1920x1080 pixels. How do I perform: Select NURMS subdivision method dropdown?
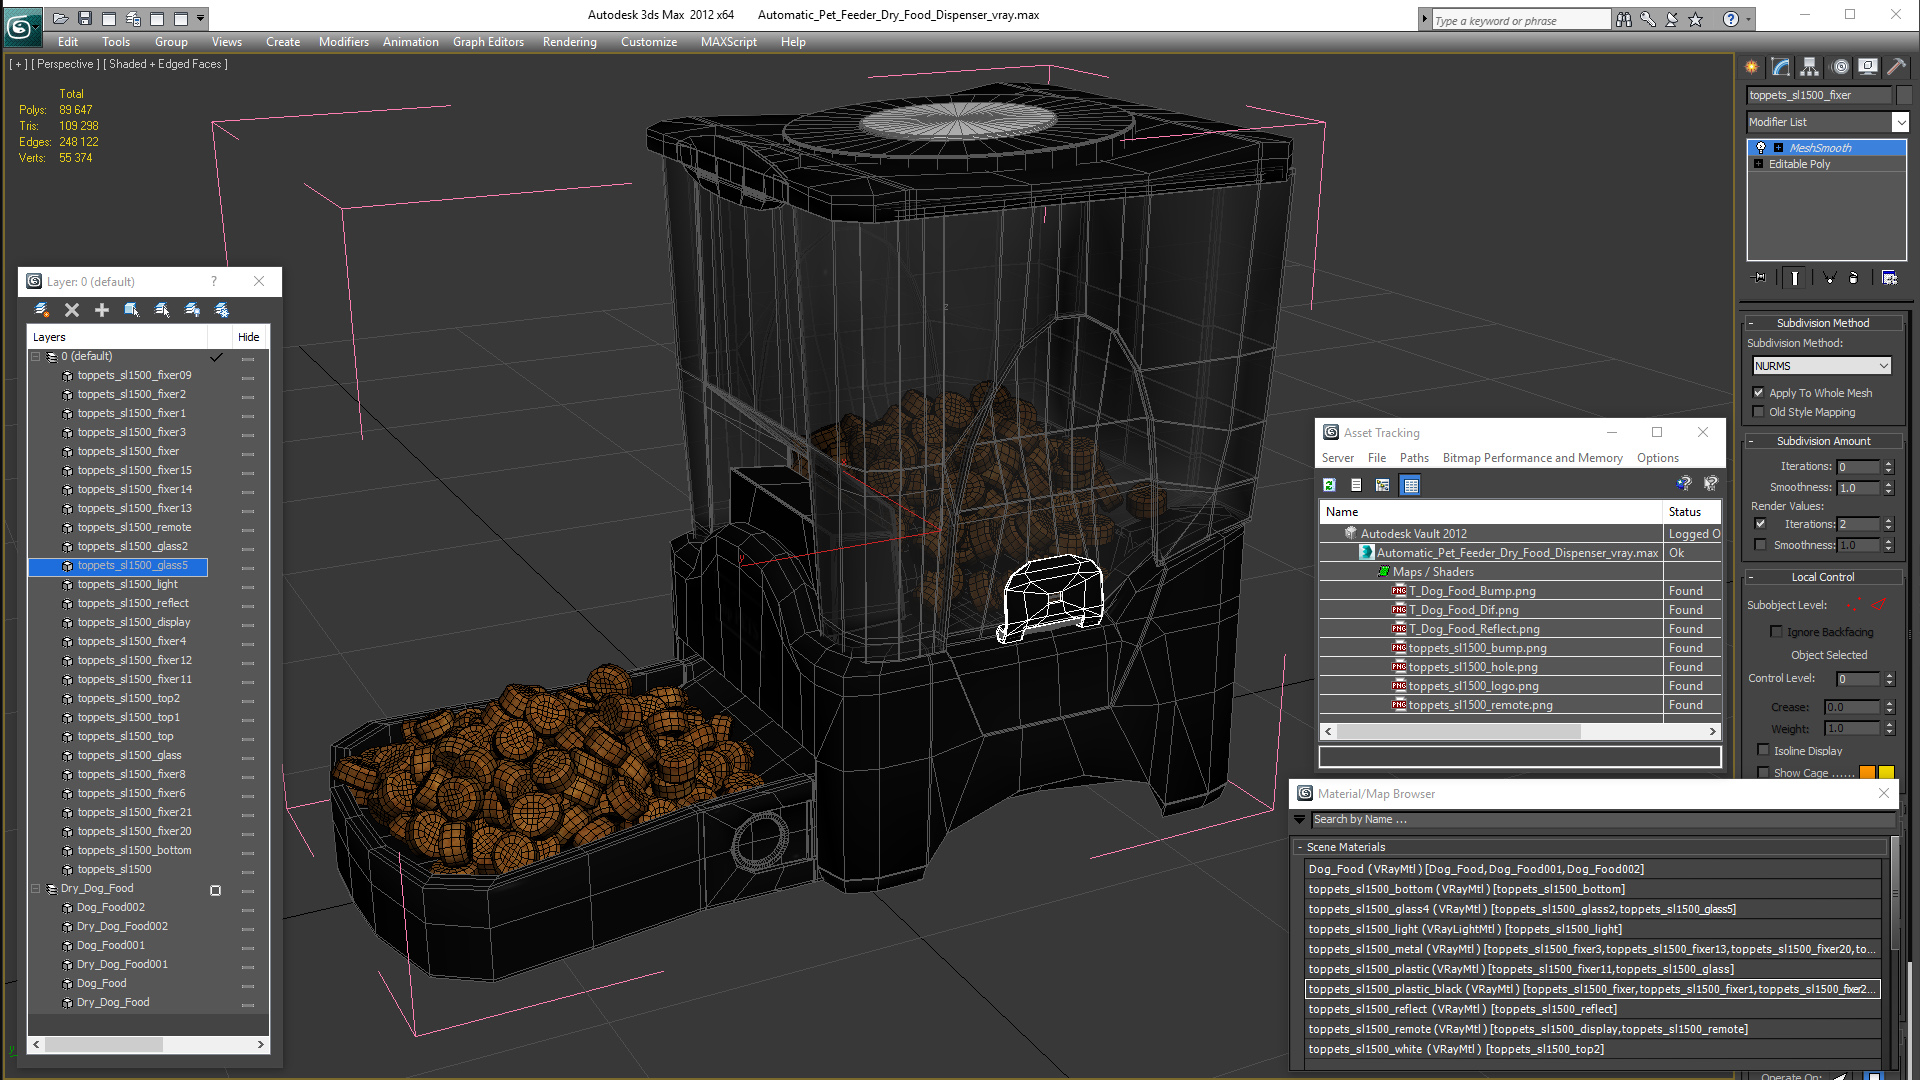[x=1824, y=364]
